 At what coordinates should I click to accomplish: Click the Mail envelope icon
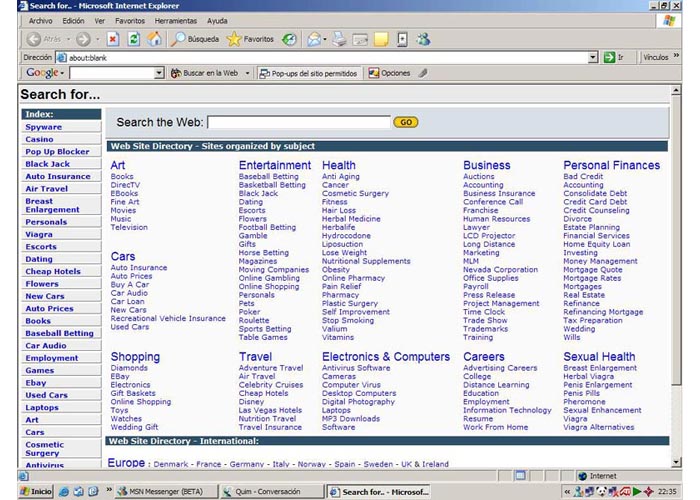314,39
